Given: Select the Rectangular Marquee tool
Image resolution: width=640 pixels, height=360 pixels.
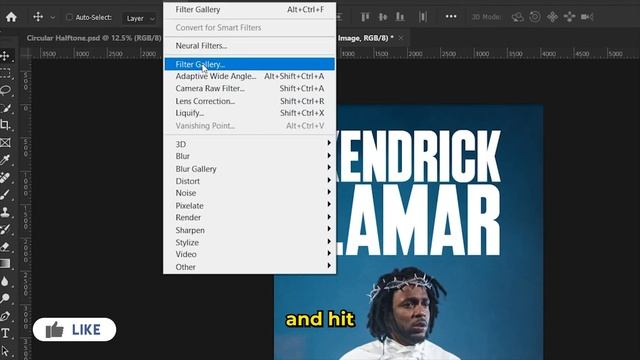Looking at the screenshot, I should [x=5, y=73].
